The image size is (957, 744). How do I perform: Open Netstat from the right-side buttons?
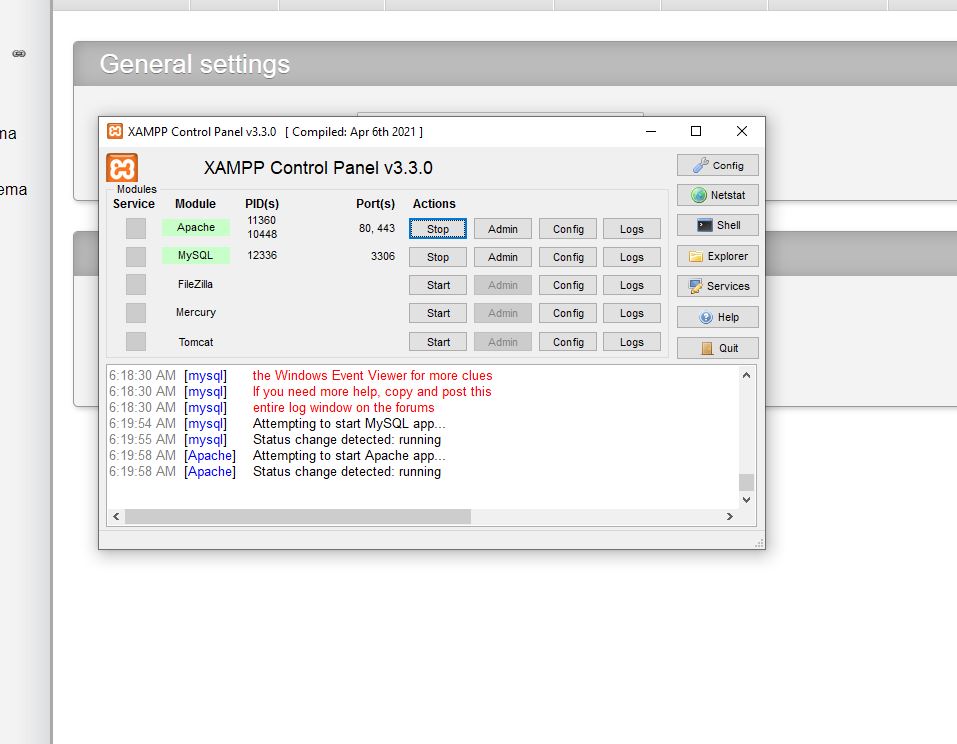tap(717, 196)
